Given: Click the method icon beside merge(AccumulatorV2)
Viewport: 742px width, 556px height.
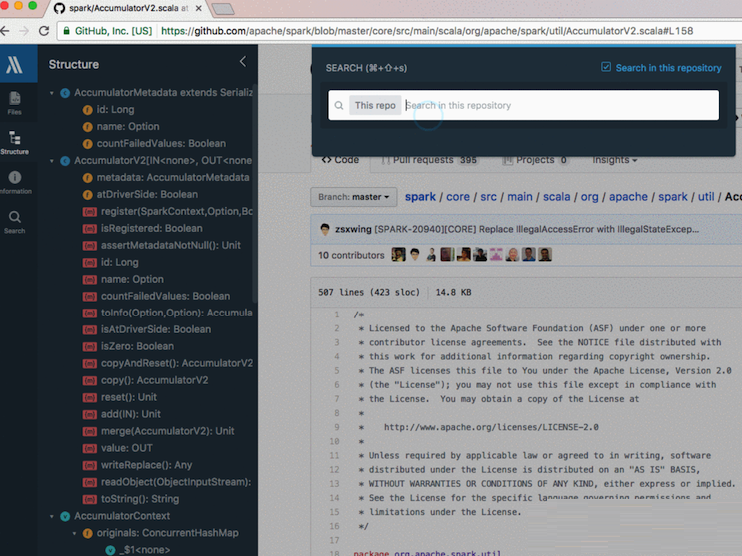Looking at the screenshot, I should pos(89,432).
